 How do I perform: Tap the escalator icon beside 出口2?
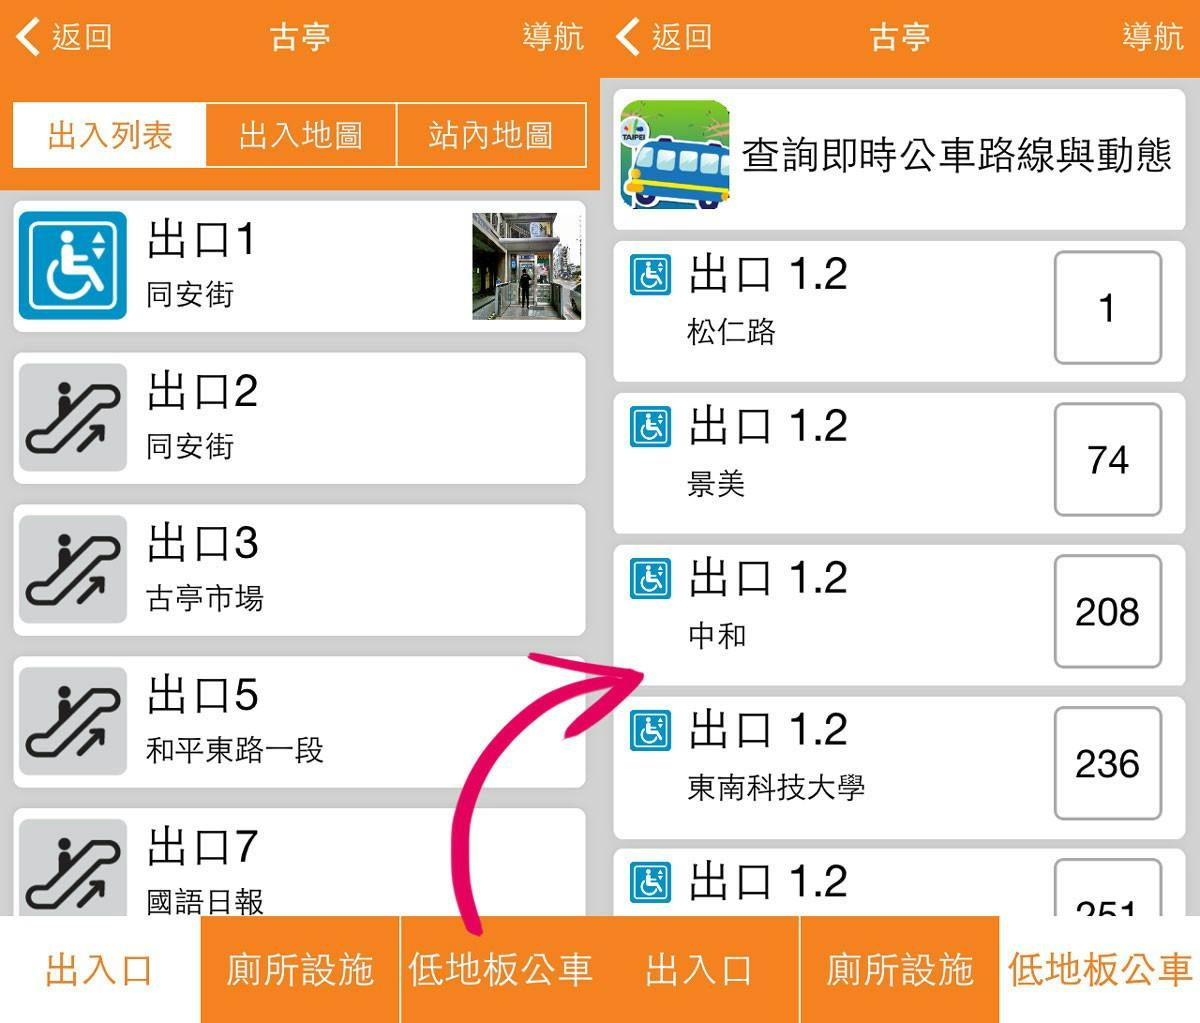click(73, 418)
